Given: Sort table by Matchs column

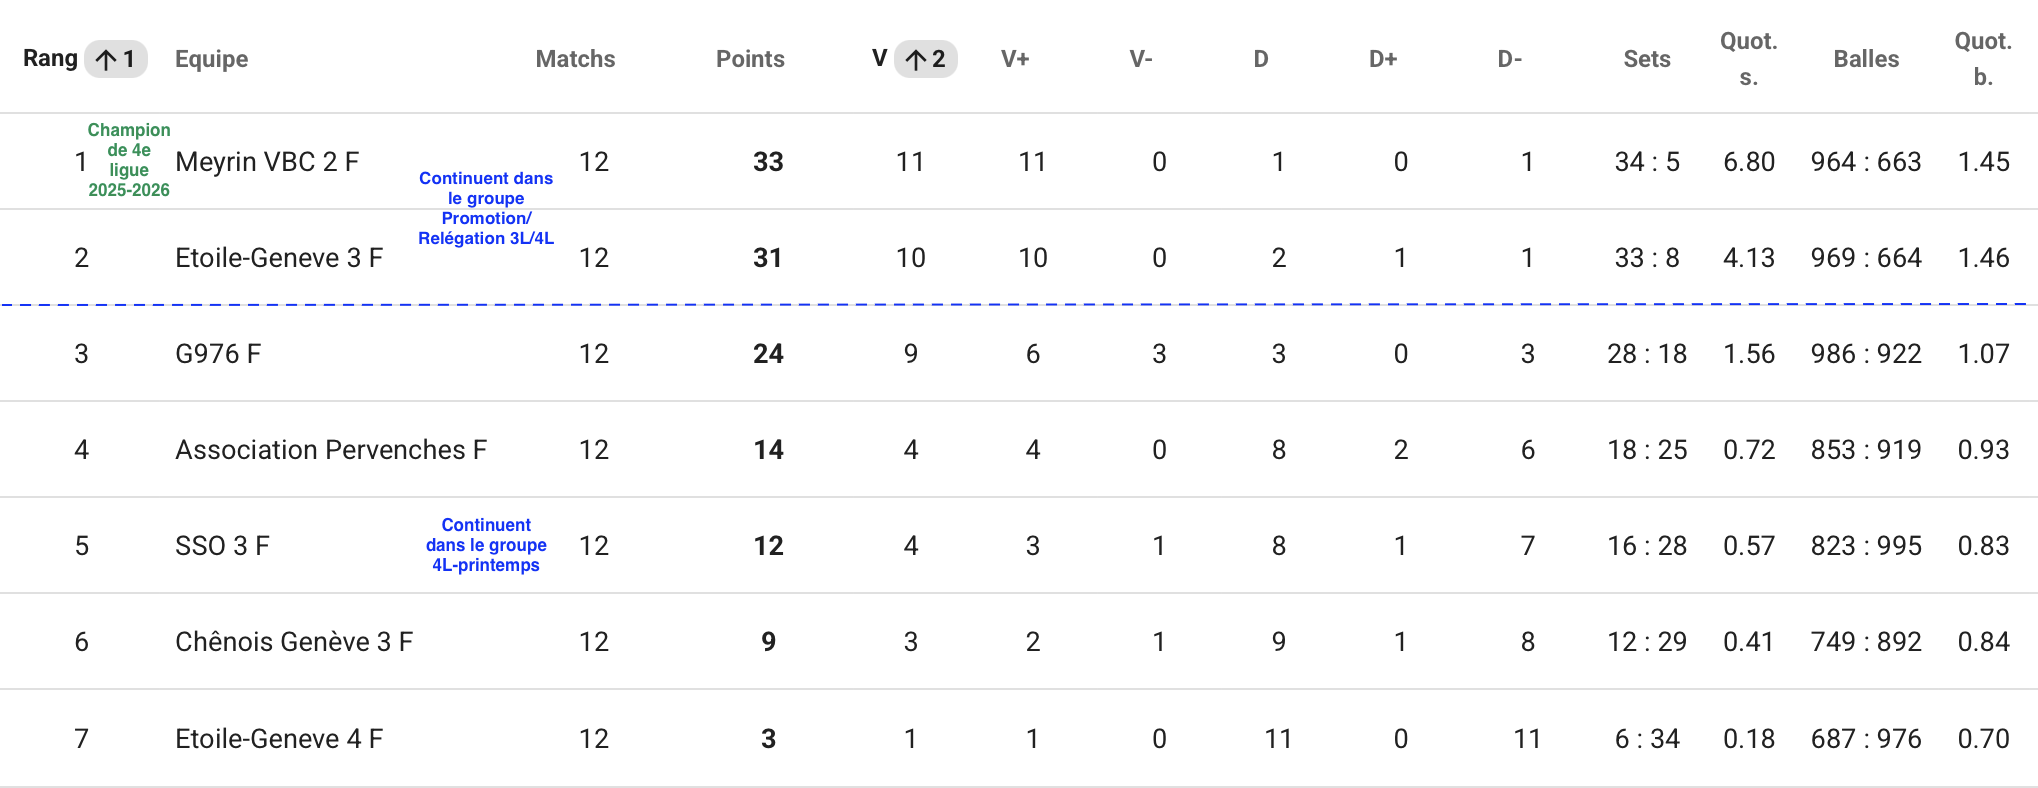Looking at the screenshot, I should click(575, 59).
